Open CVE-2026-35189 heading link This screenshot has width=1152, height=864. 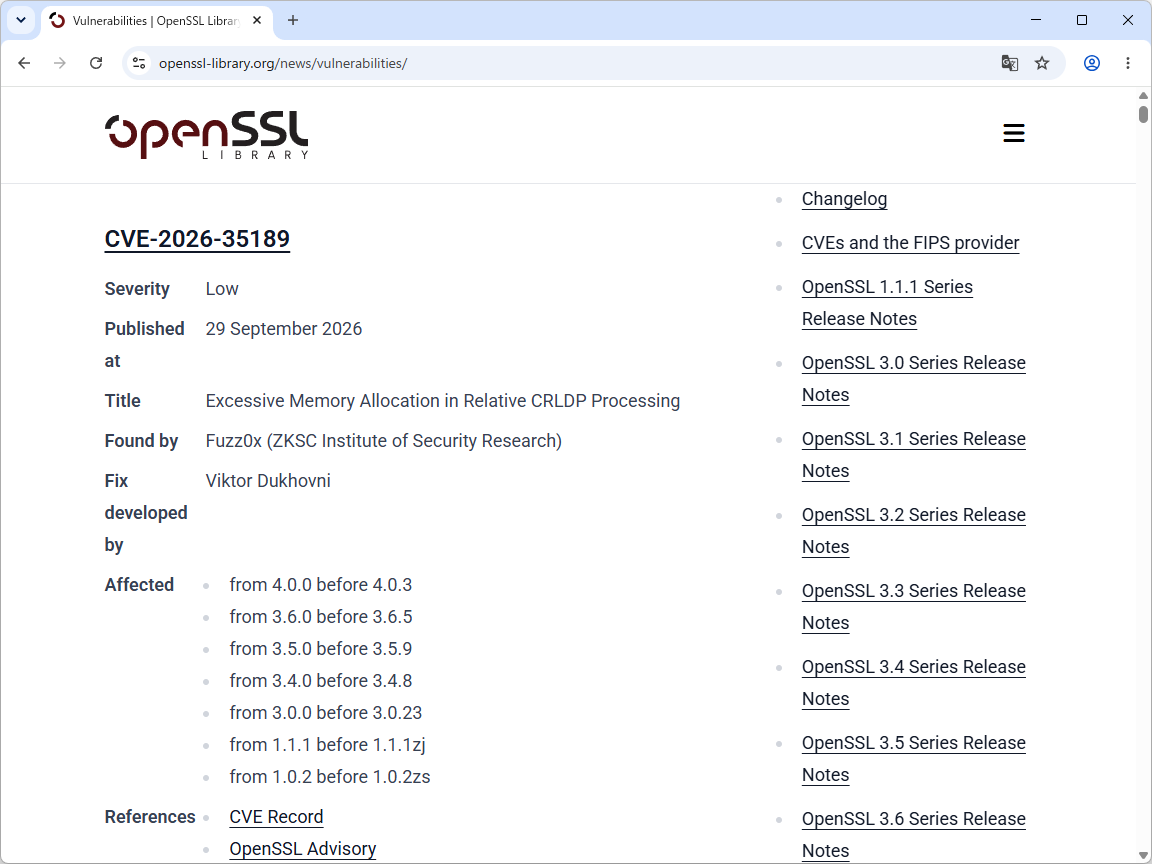point(197,239)
